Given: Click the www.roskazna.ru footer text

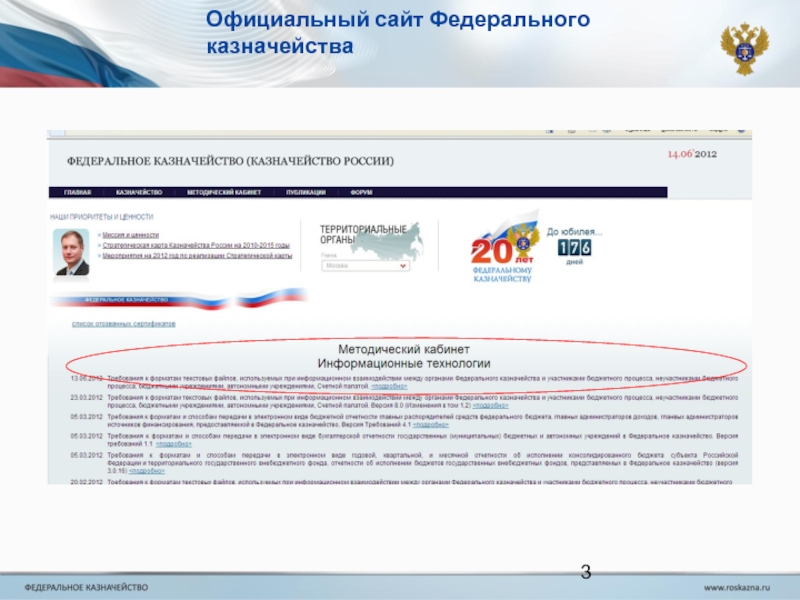Looking at the screenshot, I should coord(737,588).
